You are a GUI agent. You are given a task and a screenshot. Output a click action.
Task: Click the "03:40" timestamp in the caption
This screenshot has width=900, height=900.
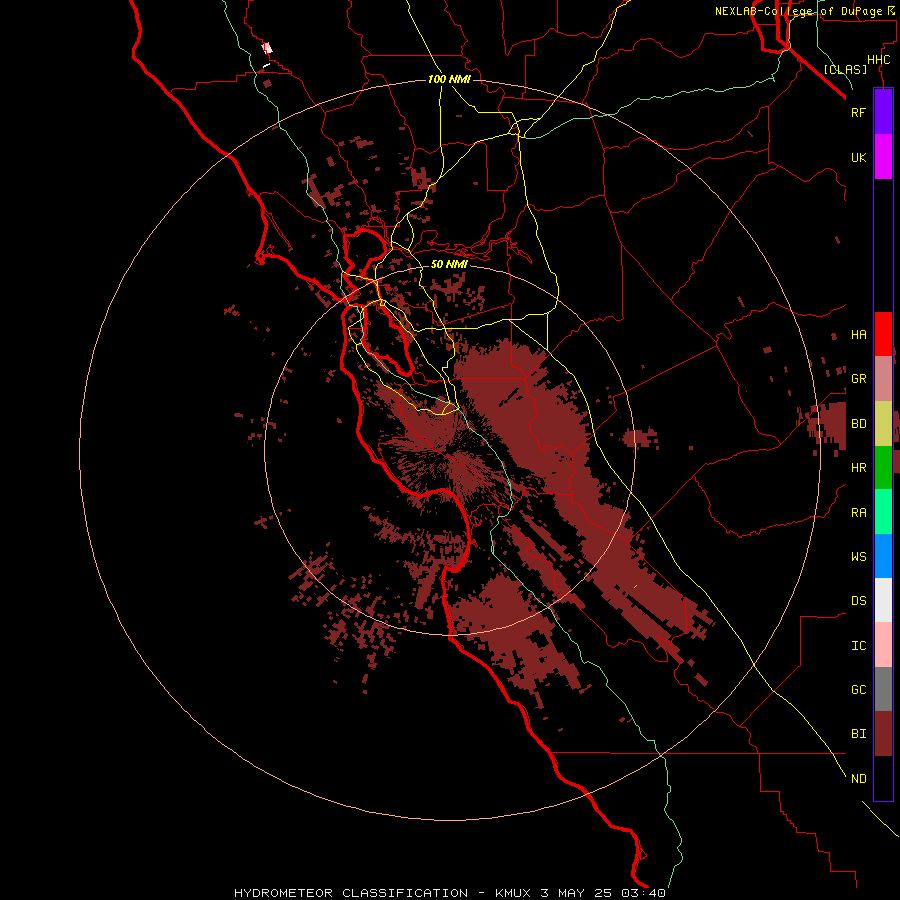tap(643, 893)
